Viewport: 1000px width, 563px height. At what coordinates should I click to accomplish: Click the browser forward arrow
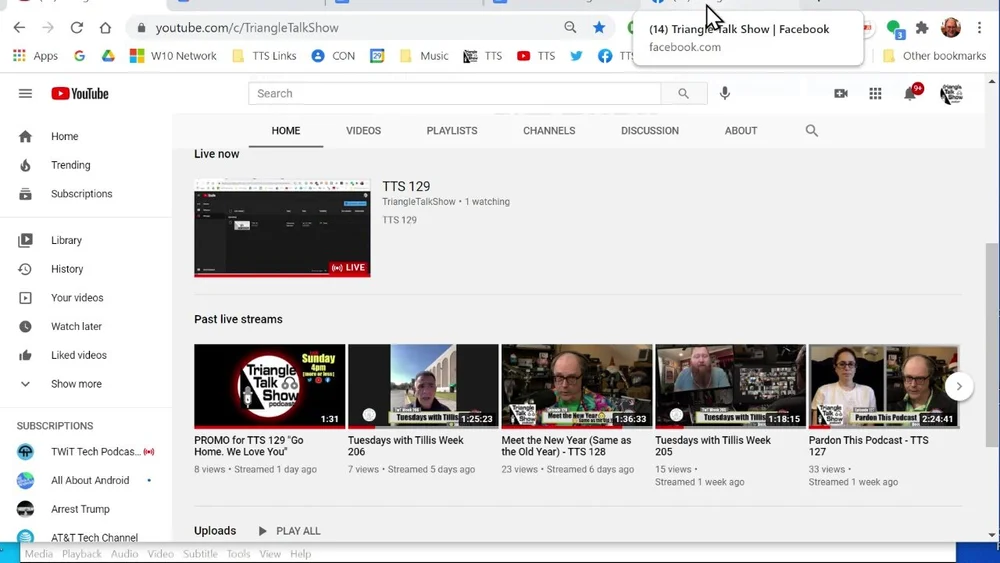48,27
